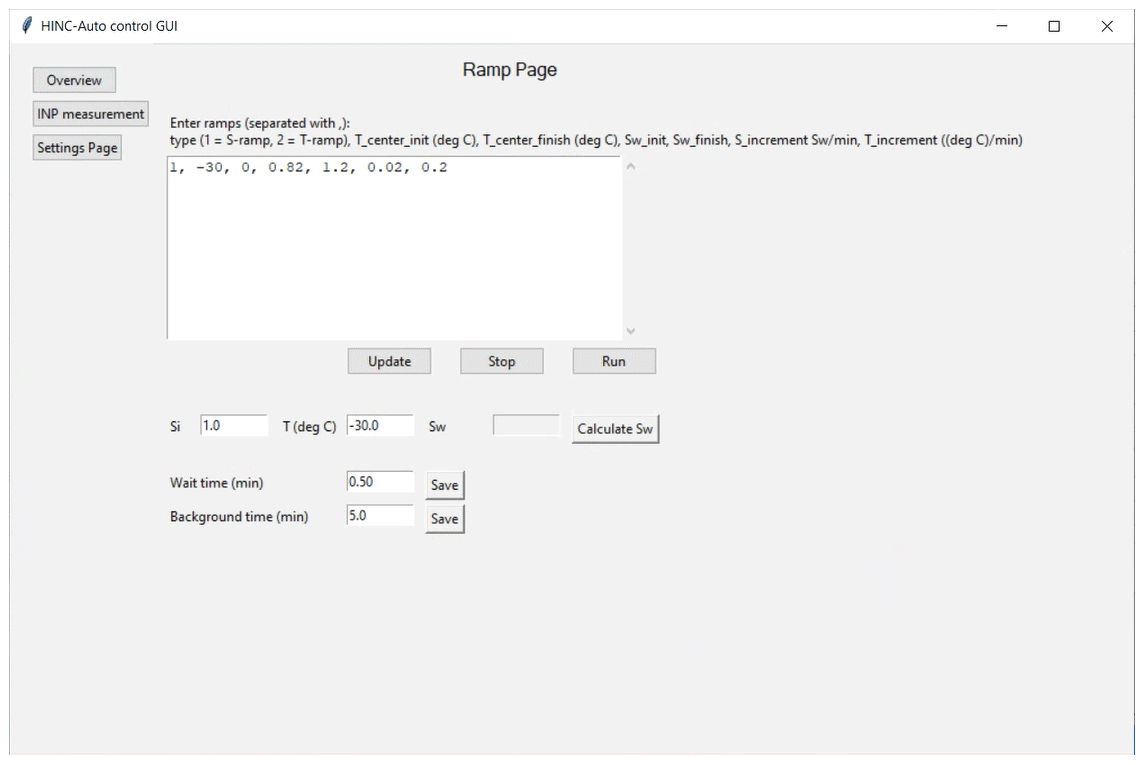Viewport: 1145px width, 765px height.
Task: Click the empty Sw result field
Action: (x=526, y=426)
